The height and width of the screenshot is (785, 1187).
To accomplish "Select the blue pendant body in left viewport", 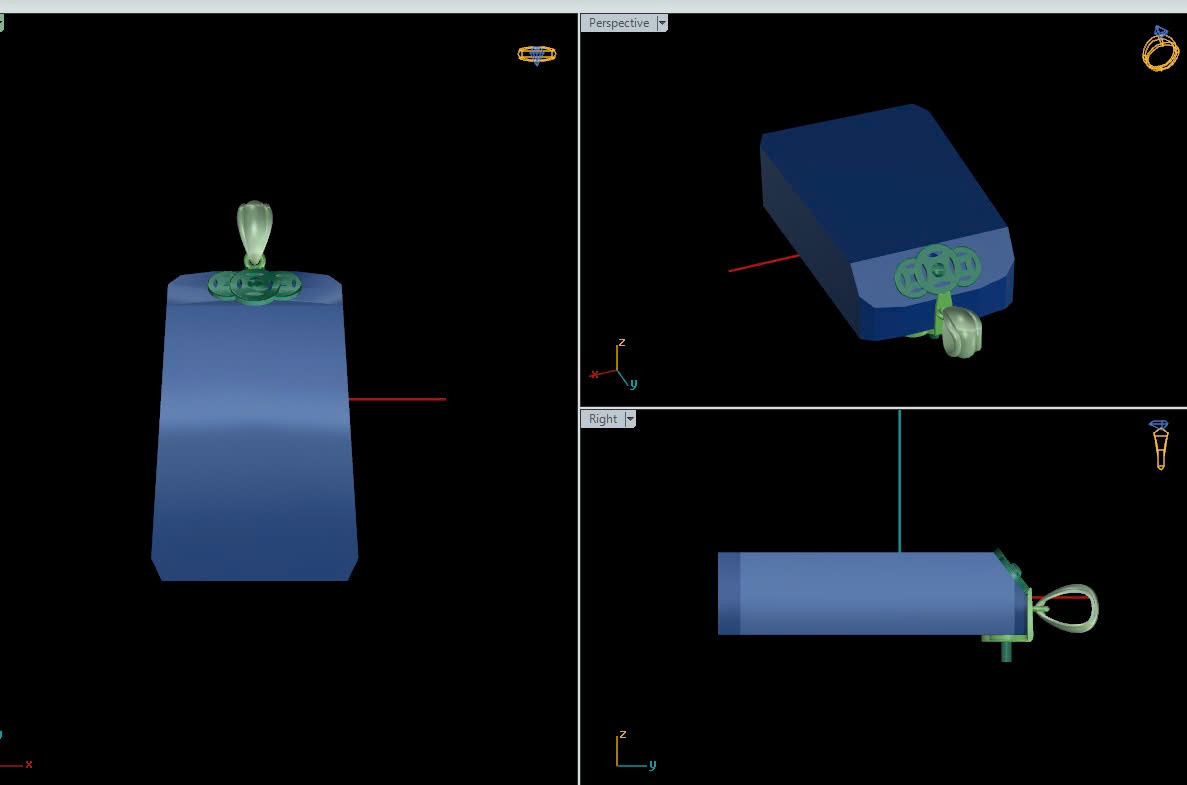I will (255, 450).
